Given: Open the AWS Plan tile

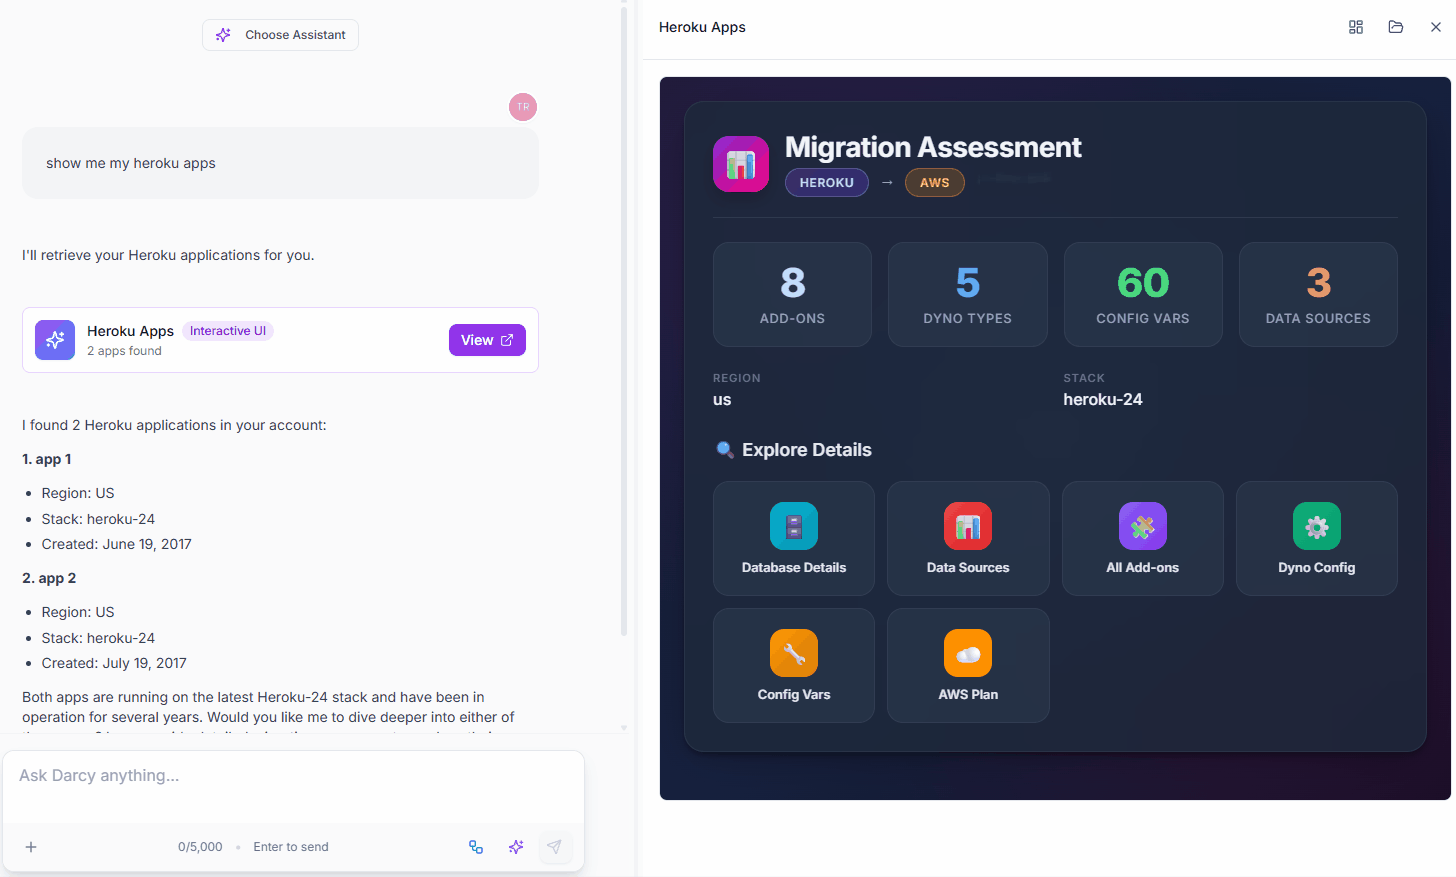Looking at the screenshot, I should coord(967,665).
